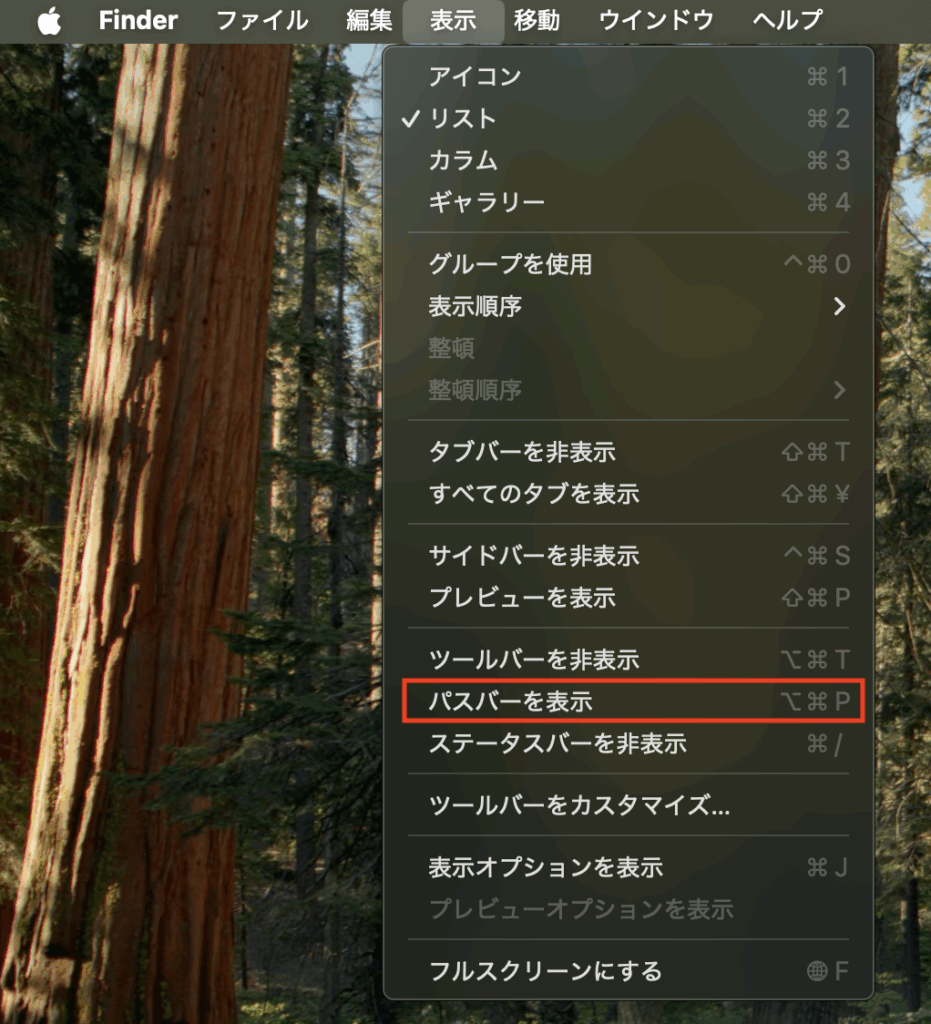
Task: Hide the sidebar with サイドバーを非表示
Action: [x=628, y=555]
